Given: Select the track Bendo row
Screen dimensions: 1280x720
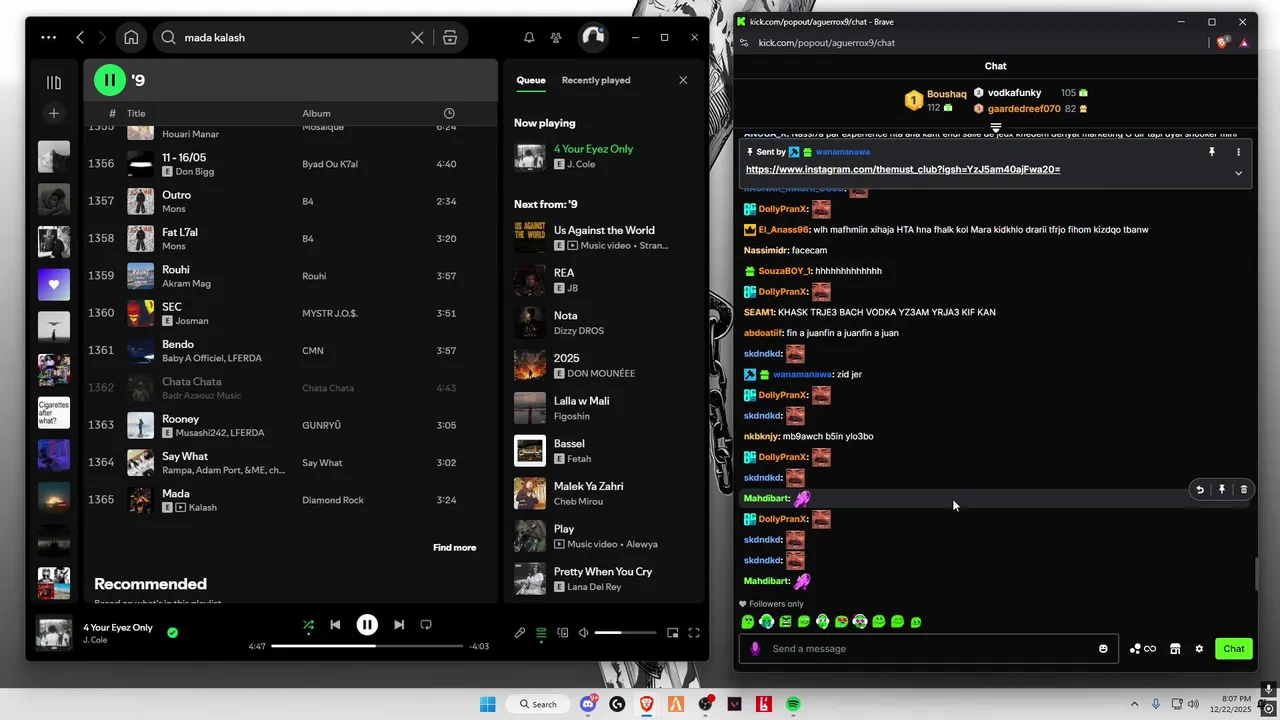Looking at the screenshot, I should [x=290, y=351].
